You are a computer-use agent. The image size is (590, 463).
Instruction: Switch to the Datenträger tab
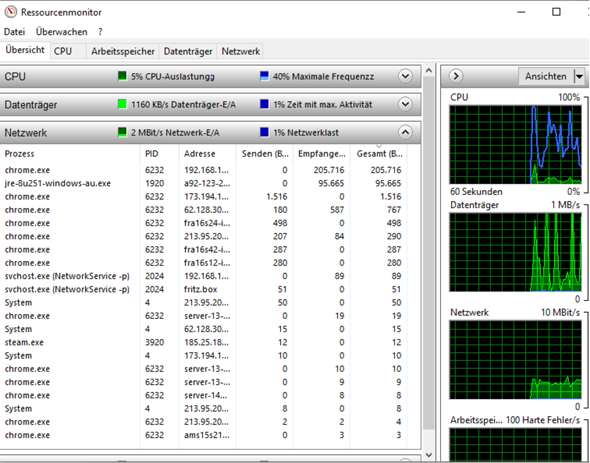pyautogui.click(x=188, y=51)
